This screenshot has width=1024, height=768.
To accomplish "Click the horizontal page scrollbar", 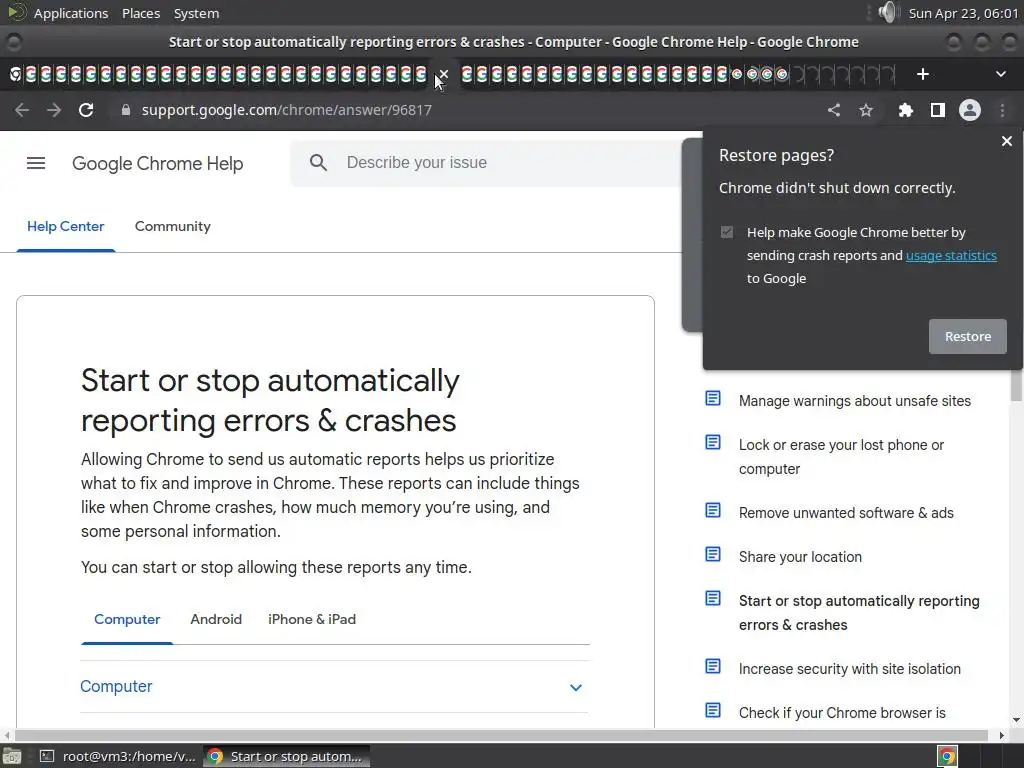I will coord(502,735).
